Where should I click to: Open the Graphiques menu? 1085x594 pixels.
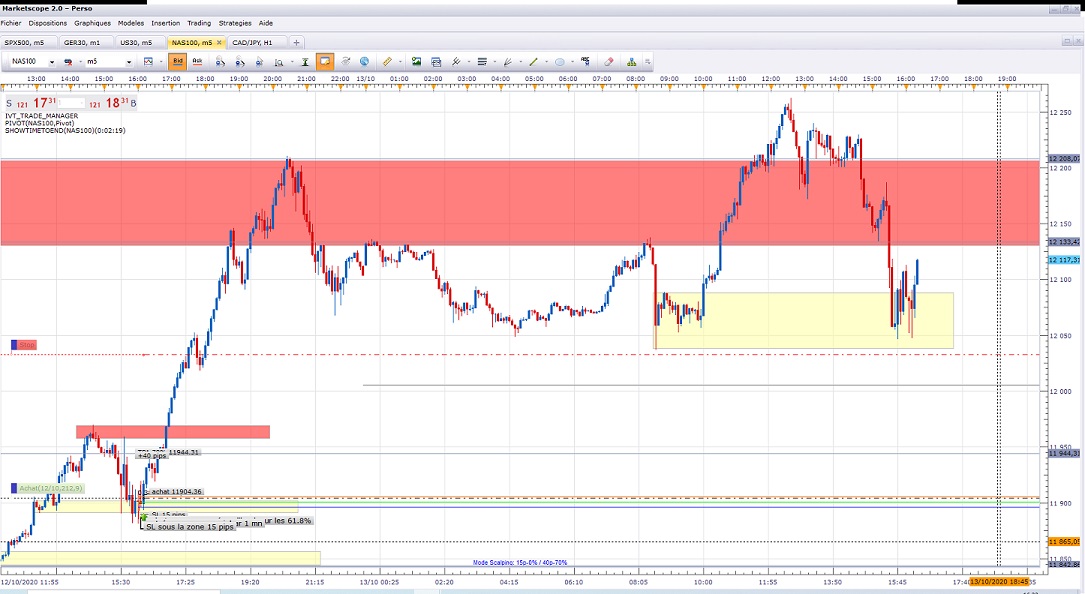[x=93, y=23]
